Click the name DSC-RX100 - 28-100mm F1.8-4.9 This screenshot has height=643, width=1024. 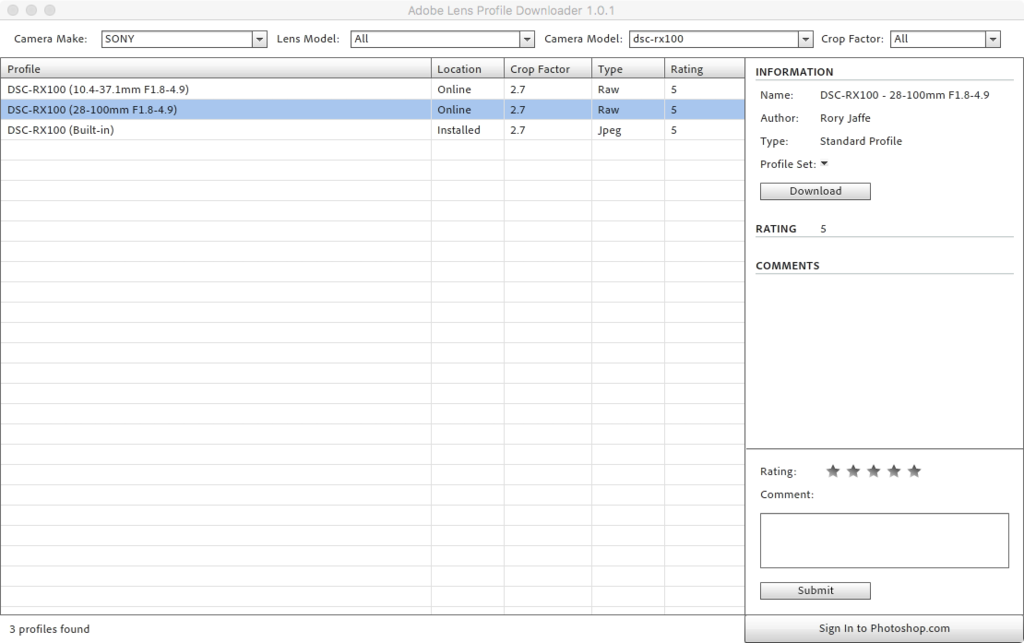[x=904, y=95]
